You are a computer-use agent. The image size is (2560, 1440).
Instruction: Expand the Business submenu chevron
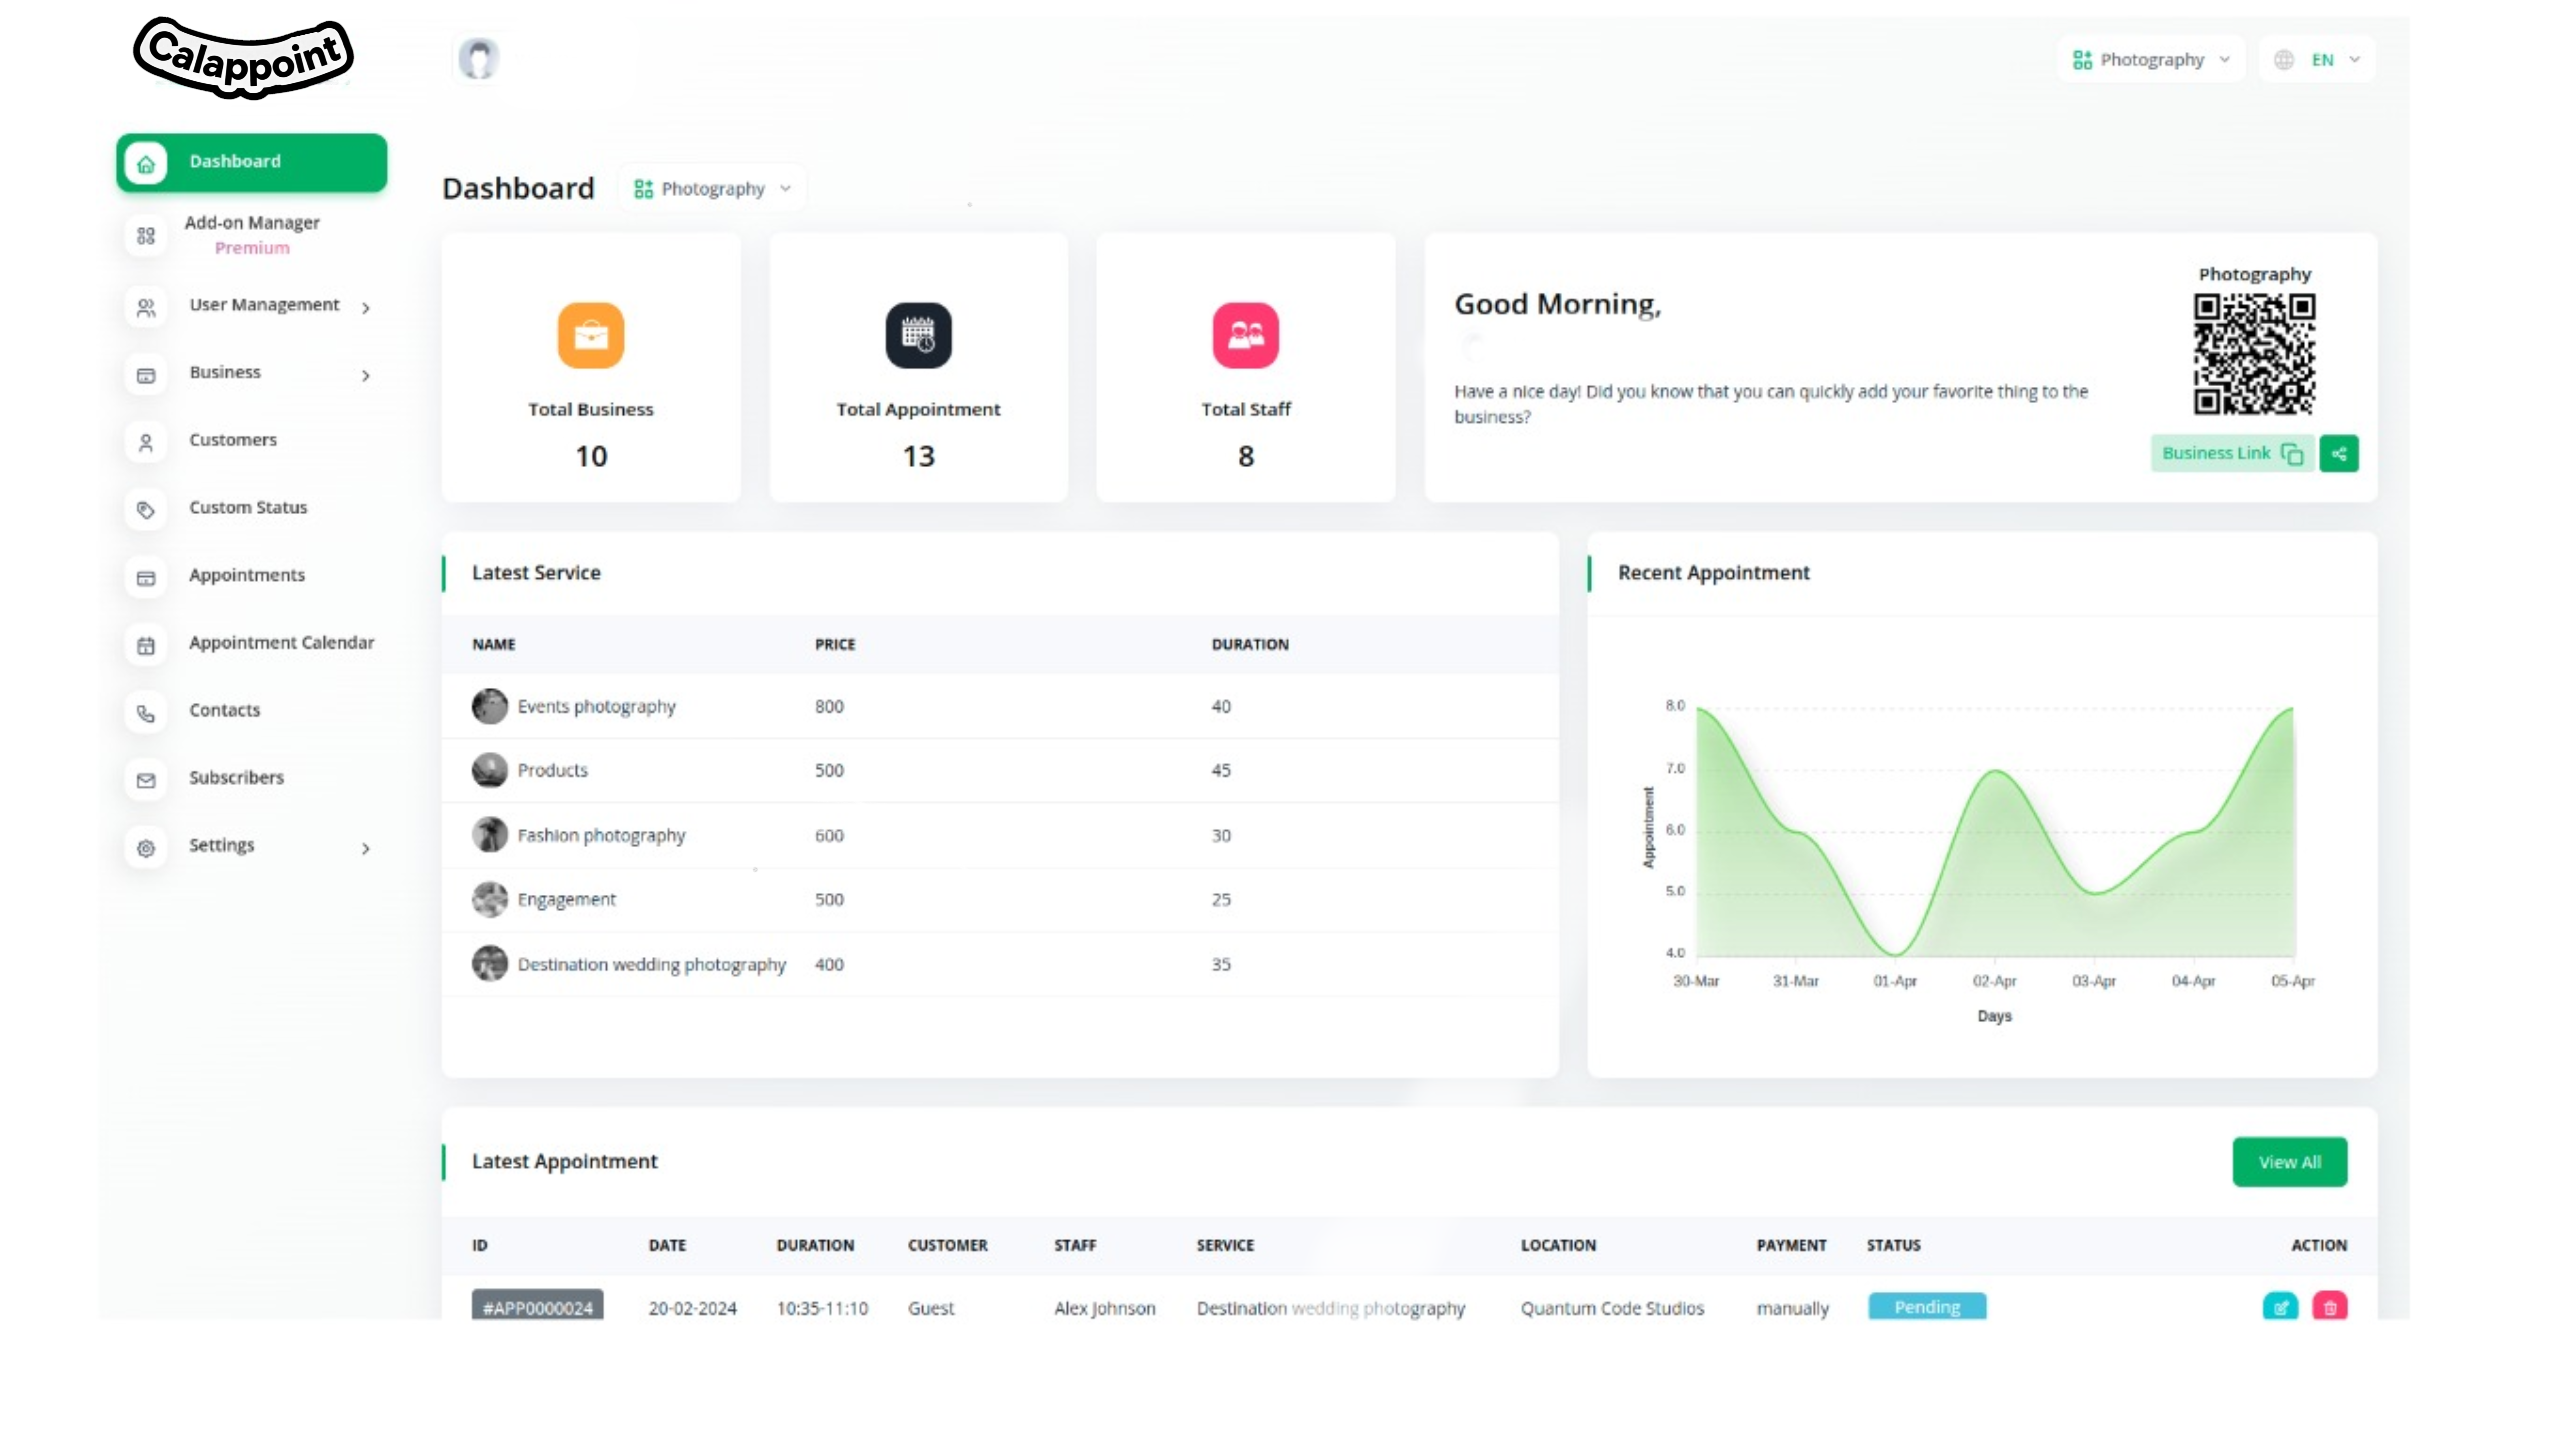pyautogui.click(x=366, y=376)
